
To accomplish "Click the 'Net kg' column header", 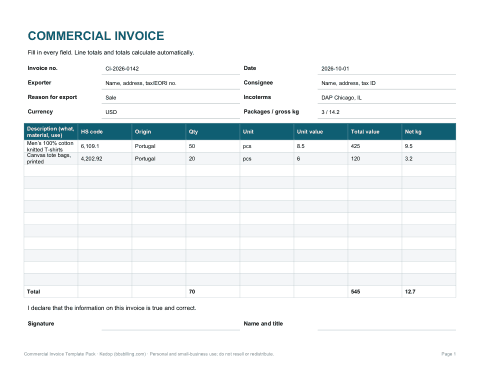I will click(429, 132).
